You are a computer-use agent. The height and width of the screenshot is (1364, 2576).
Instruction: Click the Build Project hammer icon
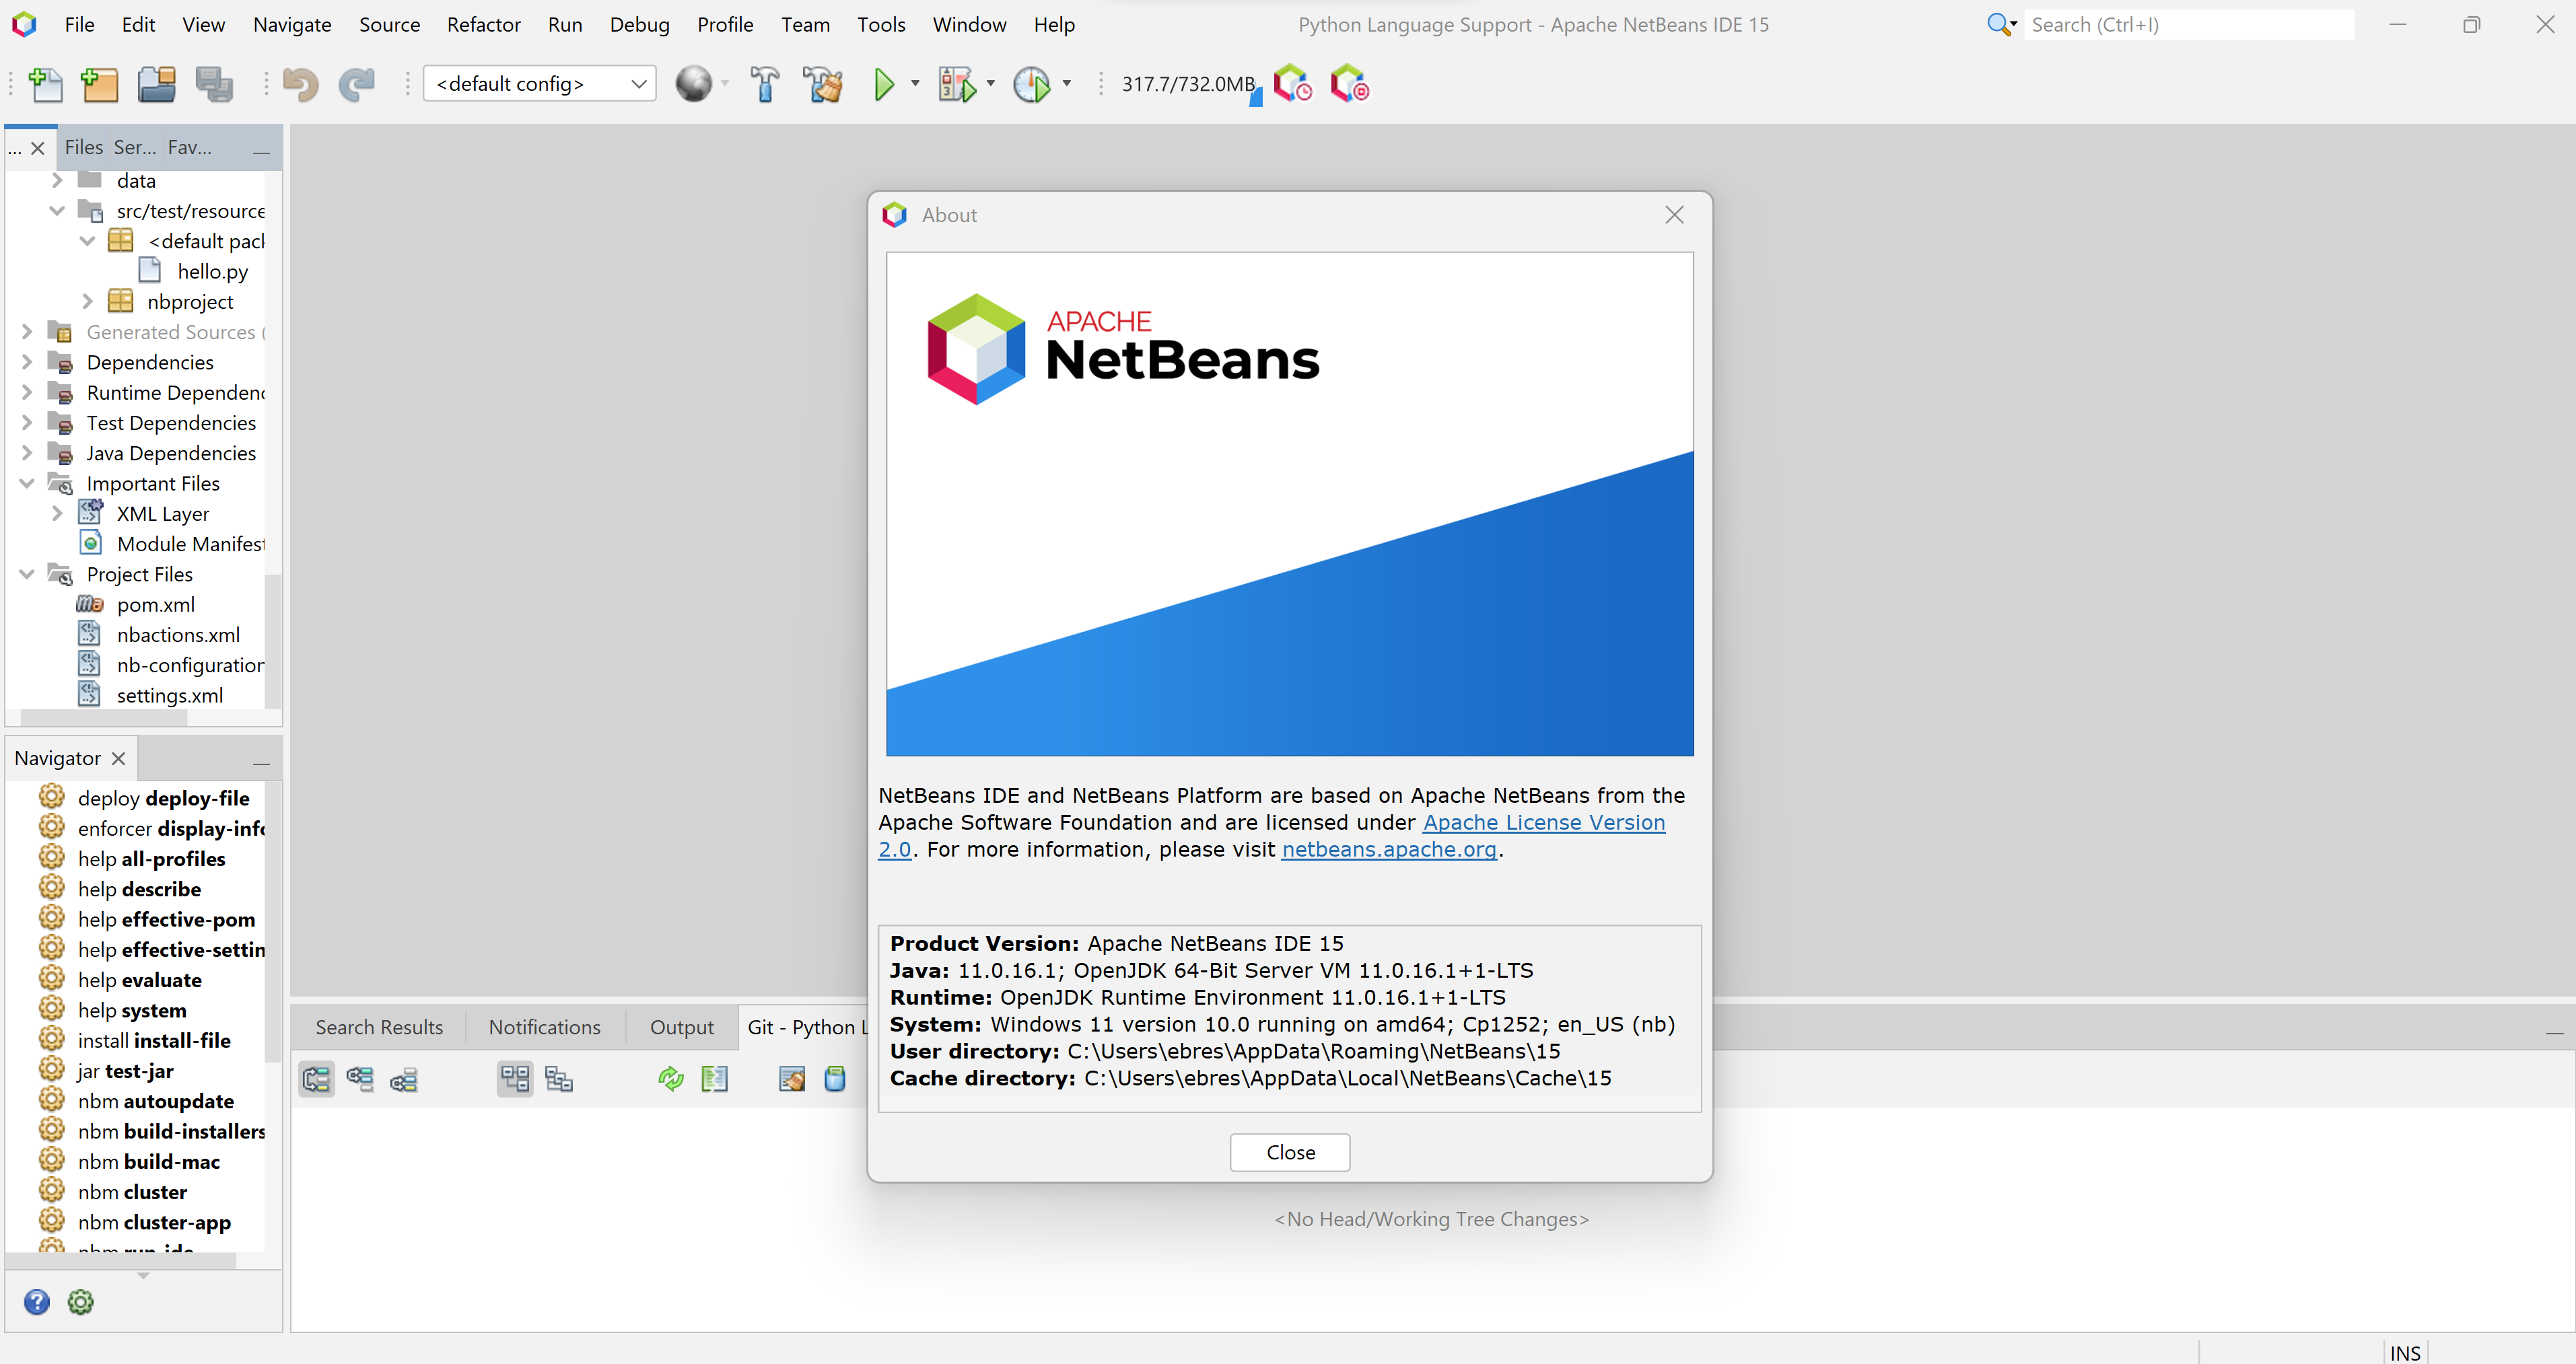point(765,84)
